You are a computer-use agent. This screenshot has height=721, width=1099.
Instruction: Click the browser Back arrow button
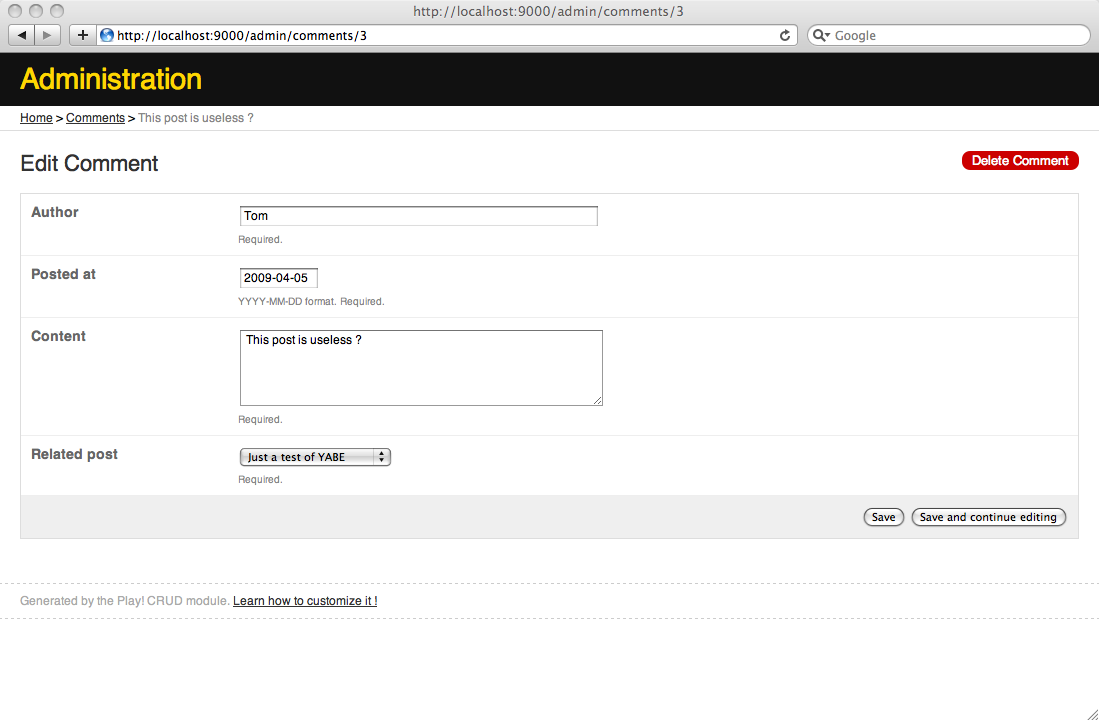22,35
